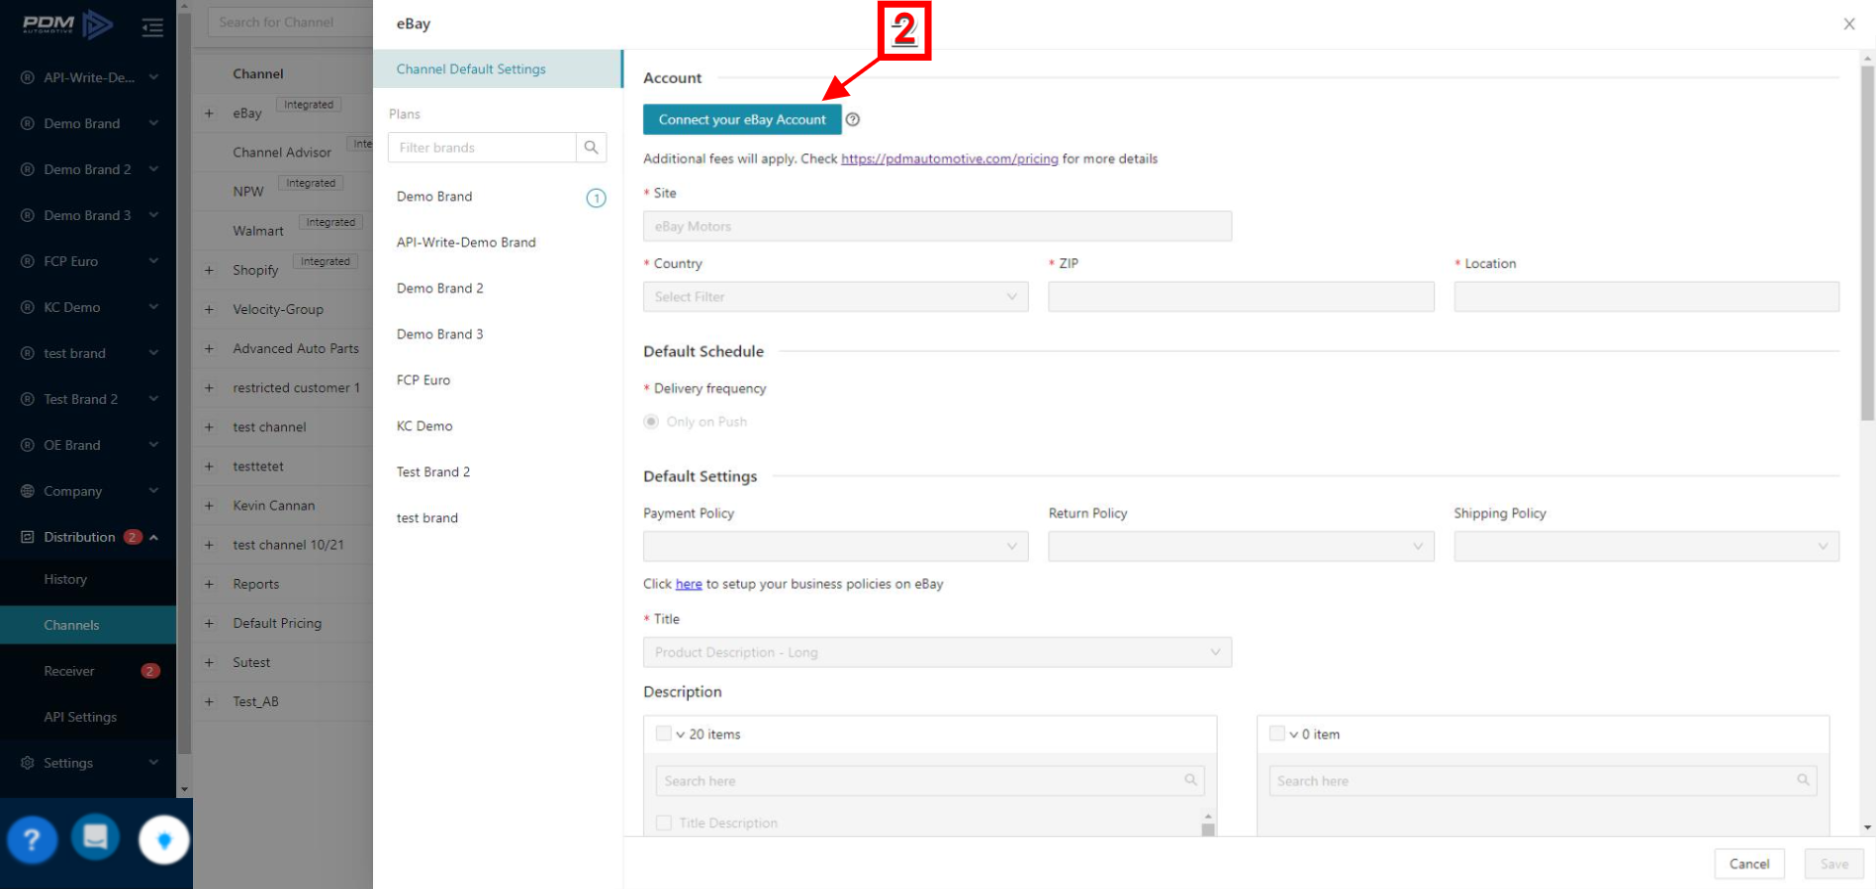
Task: Expand the Advanced Auto Parts row
Action: tap(209, 348)
